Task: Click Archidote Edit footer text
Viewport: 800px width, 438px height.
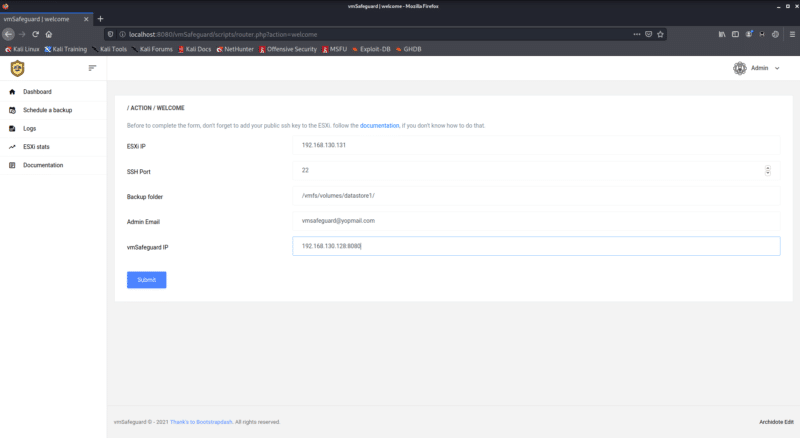Action: click(x=776, y=422)
